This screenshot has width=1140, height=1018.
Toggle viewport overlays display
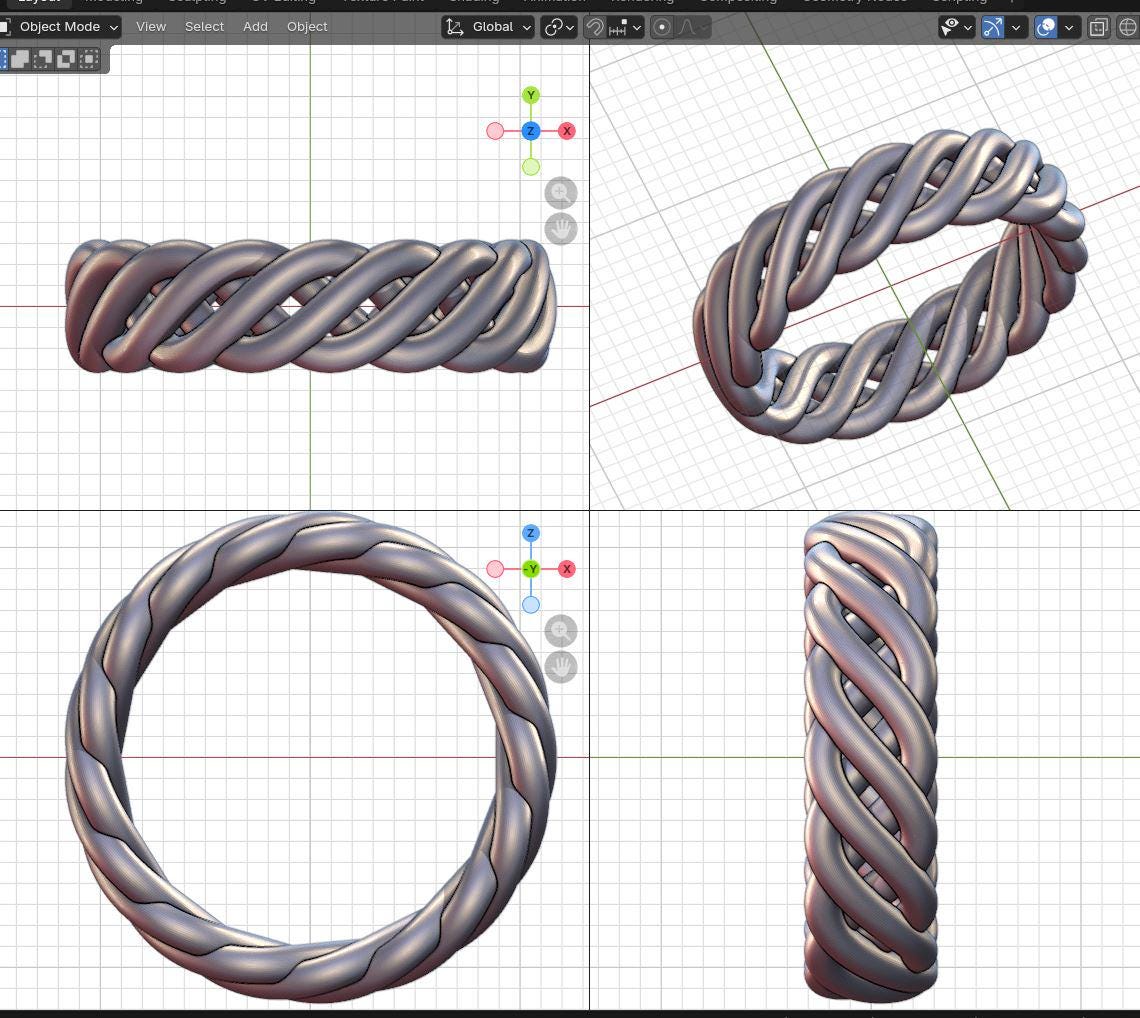pos(1045,28)
